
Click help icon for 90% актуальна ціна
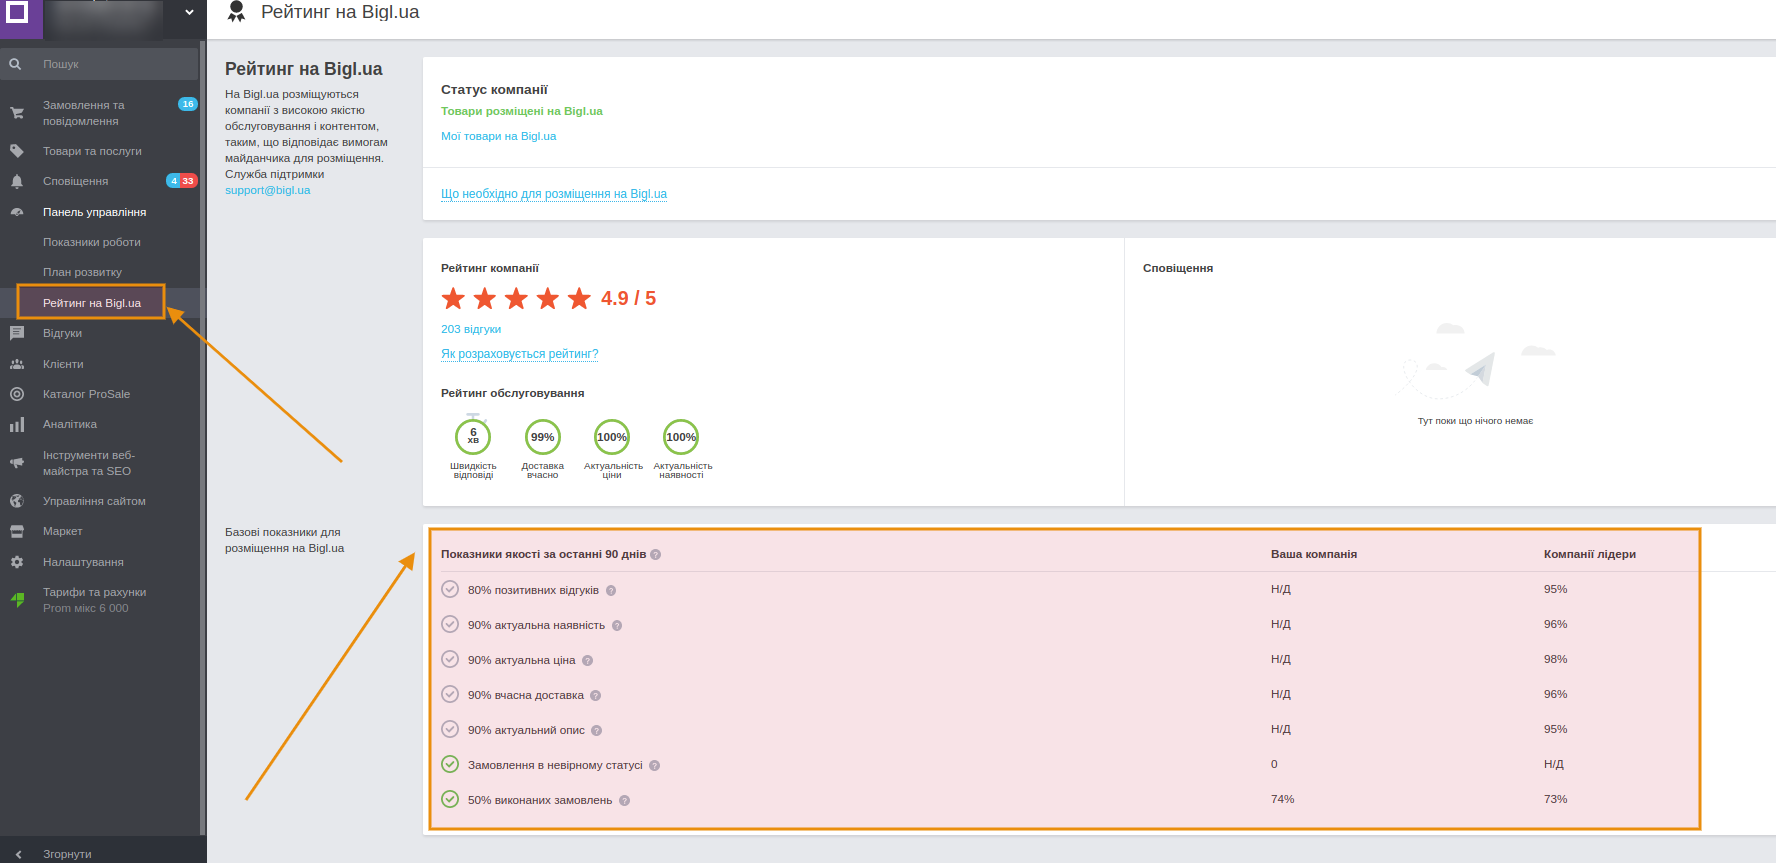click(588, 661)
